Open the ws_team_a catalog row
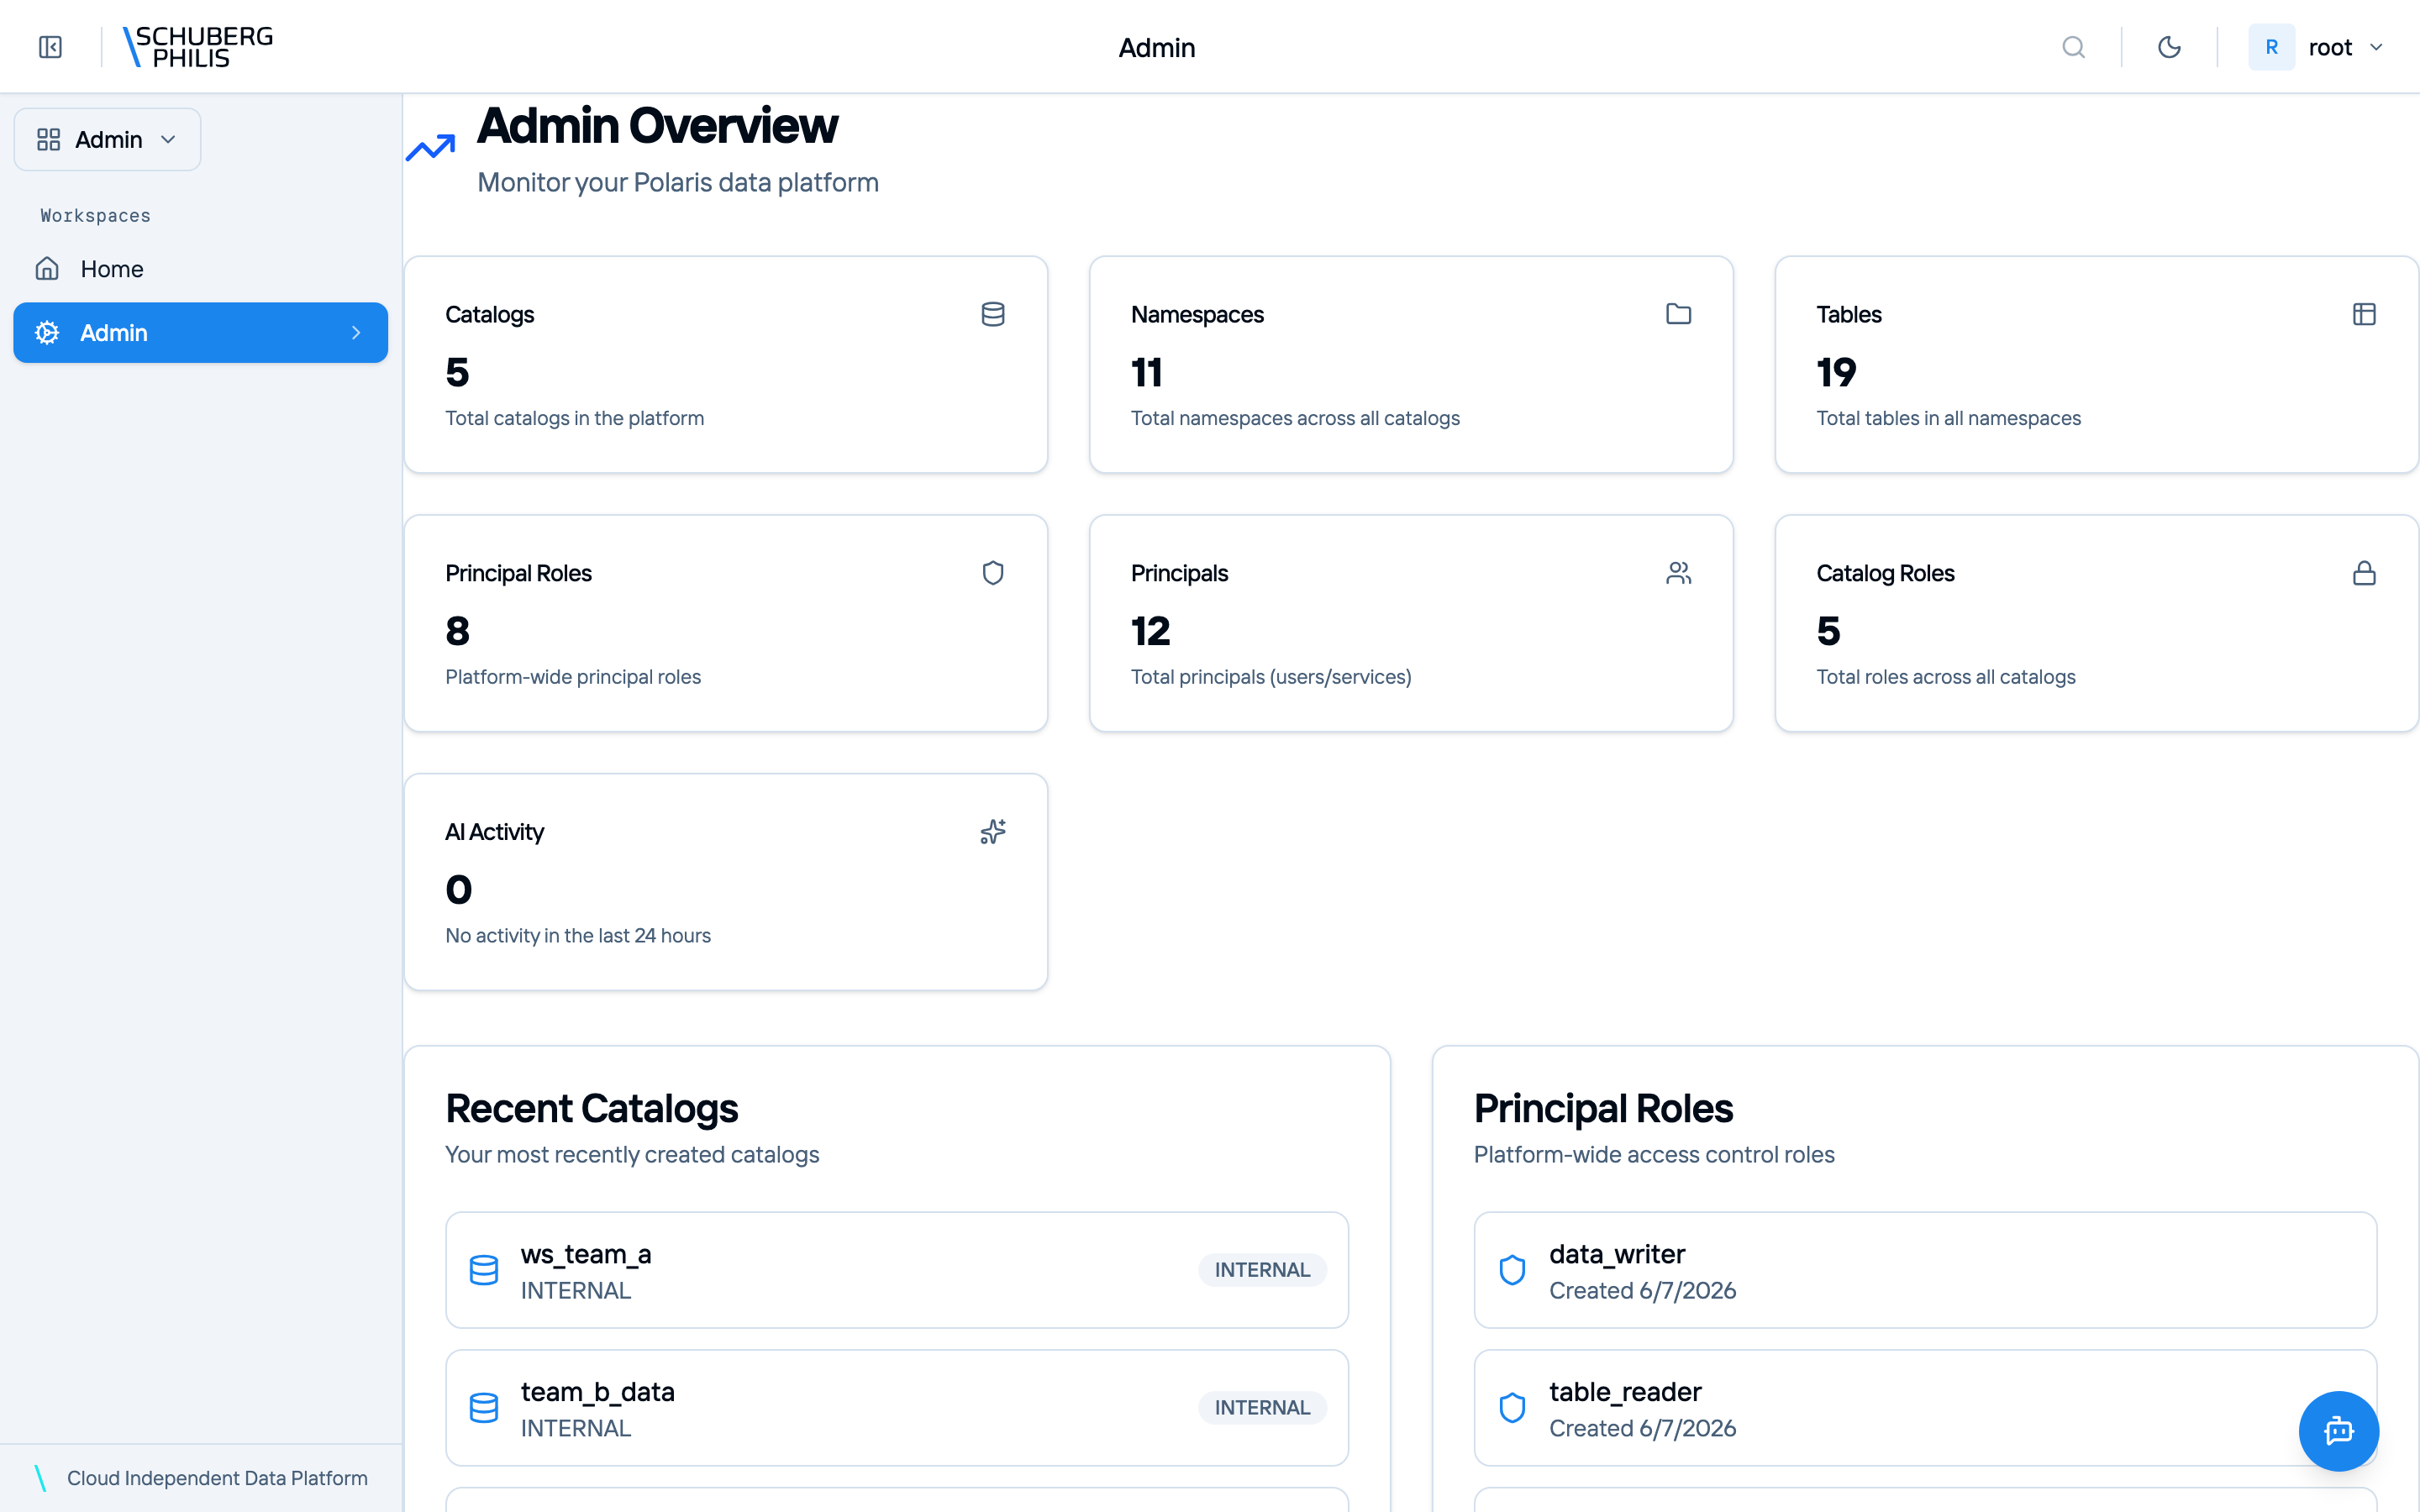Screen dimensions: 2420x1512 pos(897,1270)
